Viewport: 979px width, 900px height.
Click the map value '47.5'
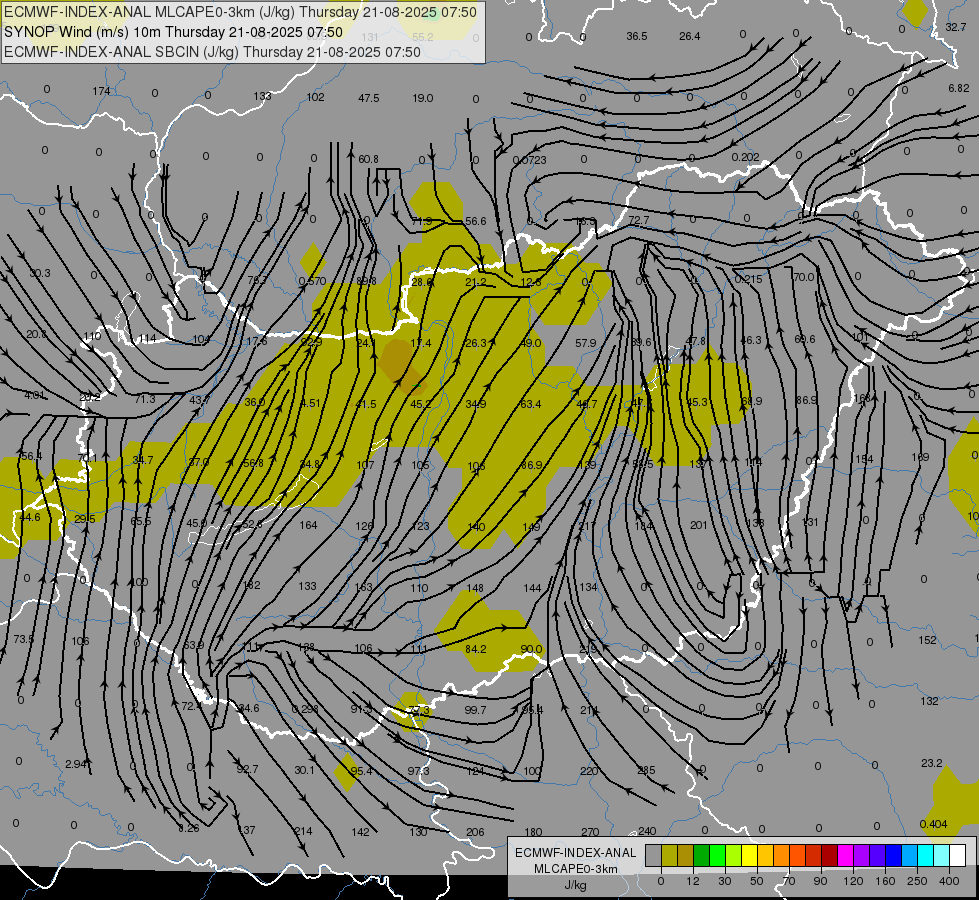[369, 98]
